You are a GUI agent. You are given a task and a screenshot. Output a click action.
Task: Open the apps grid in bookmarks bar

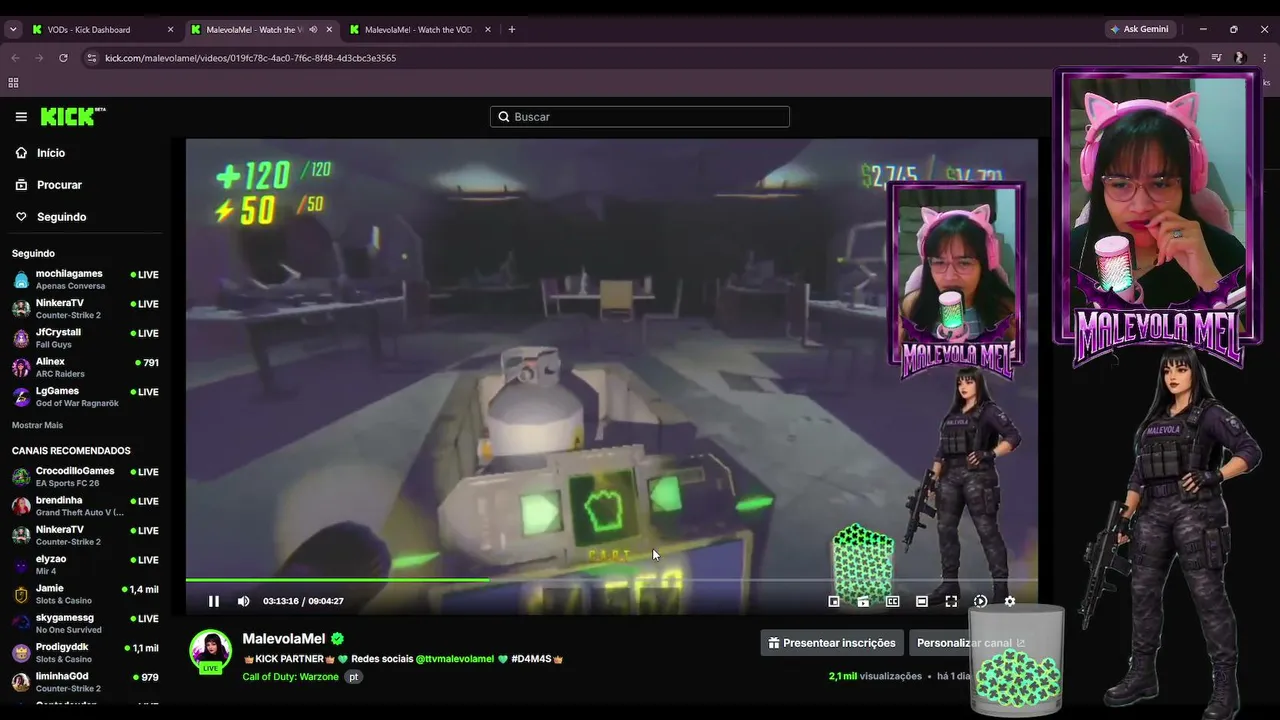[x=13, y=83]
